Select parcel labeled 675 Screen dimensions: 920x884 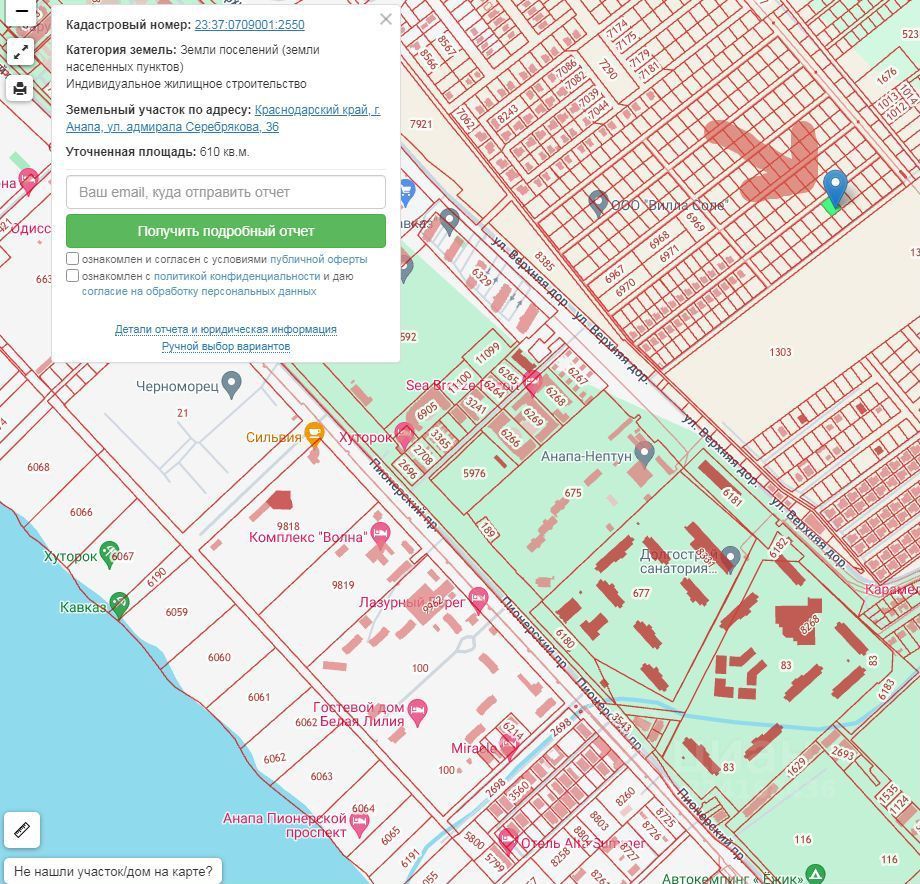[x=573, y=493]
